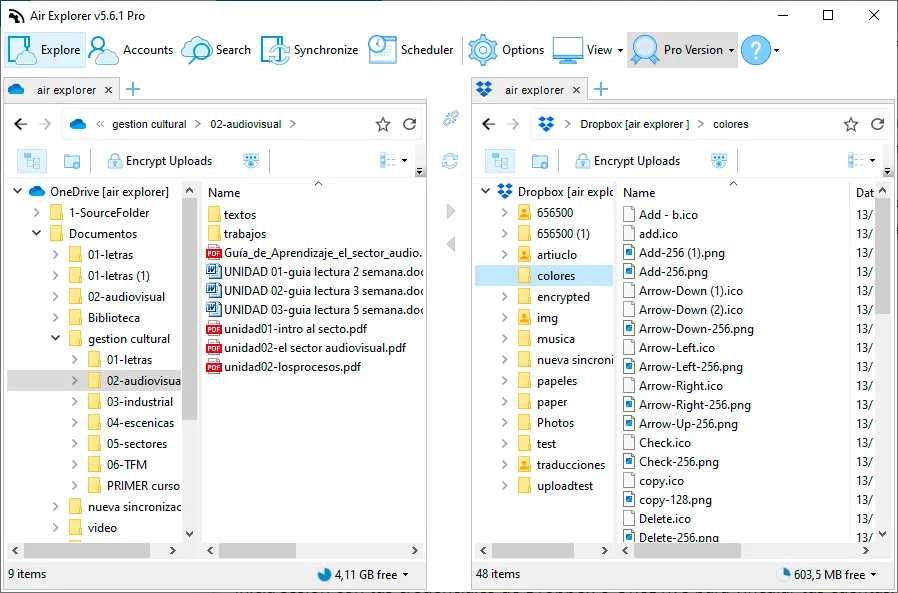The height and width of the screenshot is (593, 898).
Task: Open the Pro Version dropdown
Action: click(682, 50)
